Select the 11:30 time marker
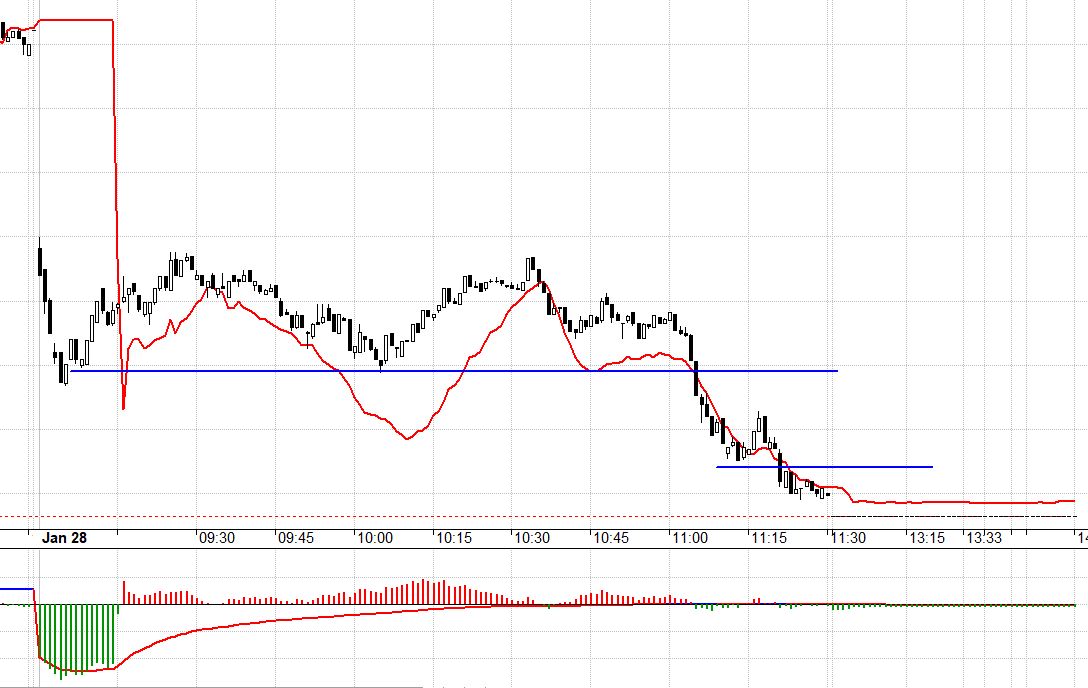Screen dimensions: 1088x688 848,537
